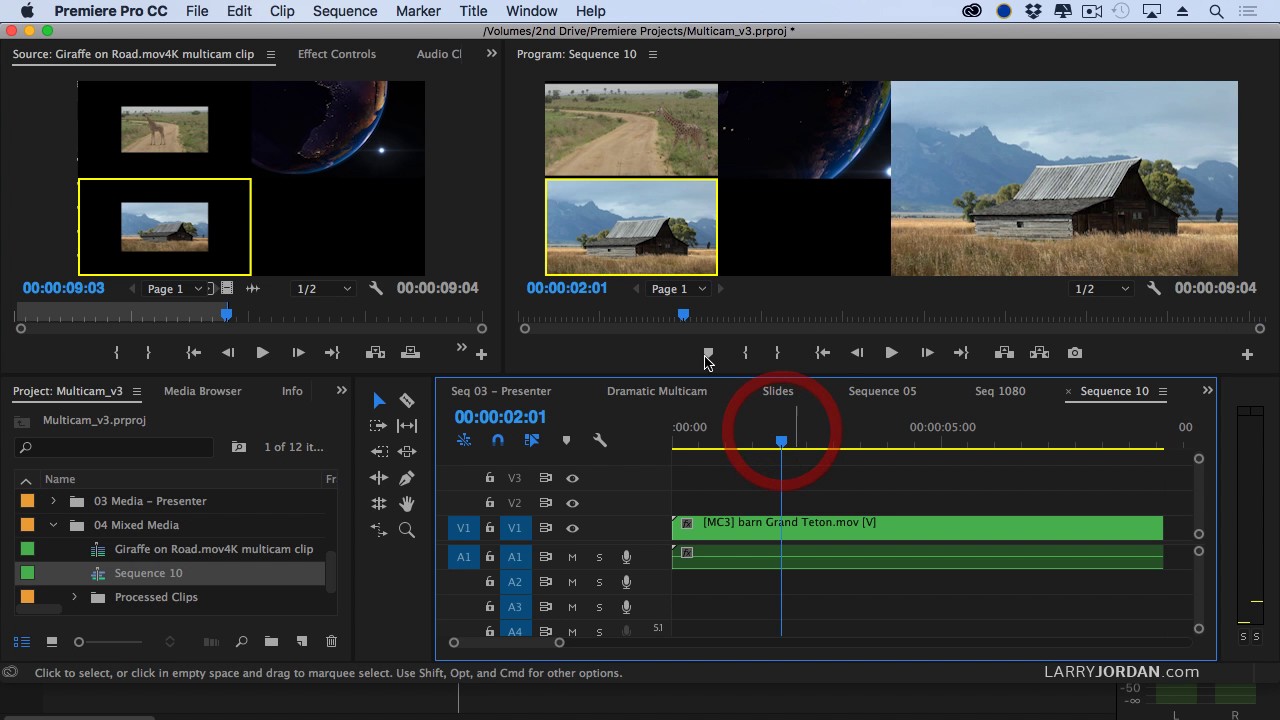
Task: Play the Program monitor sequence
Action: pyautogui.click(x=891, y=353)
